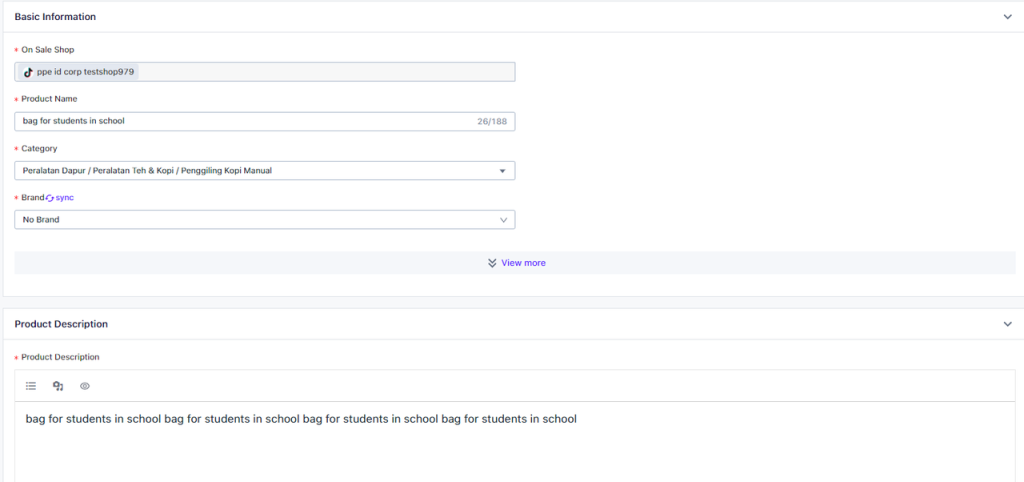Collapse the Basic Information section chevron

click(x=1008, y=17)
